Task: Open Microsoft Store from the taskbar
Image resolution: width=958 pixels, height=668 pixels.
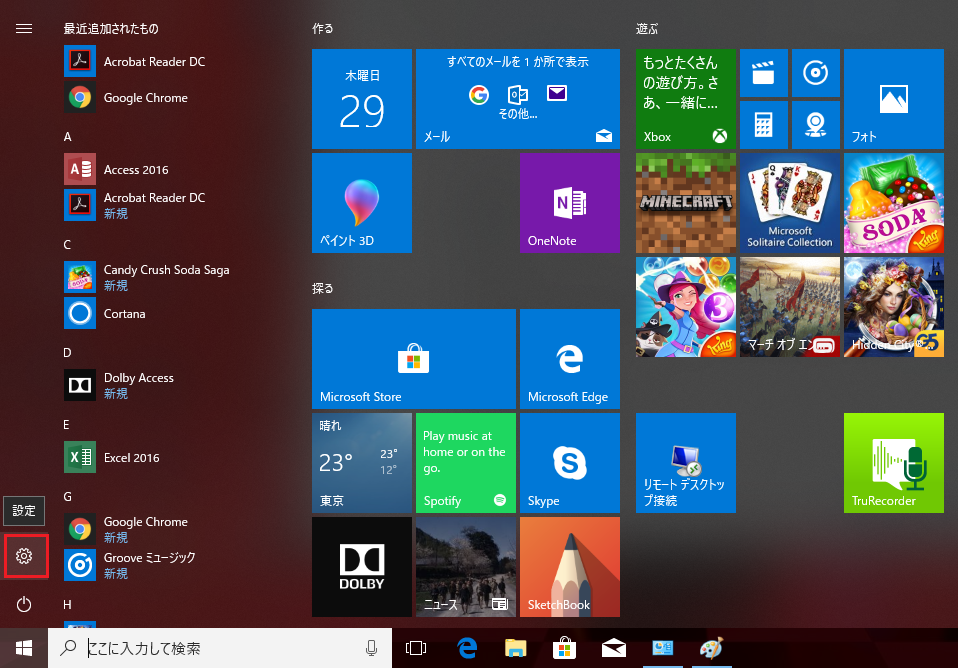Action: coord(565,648)
